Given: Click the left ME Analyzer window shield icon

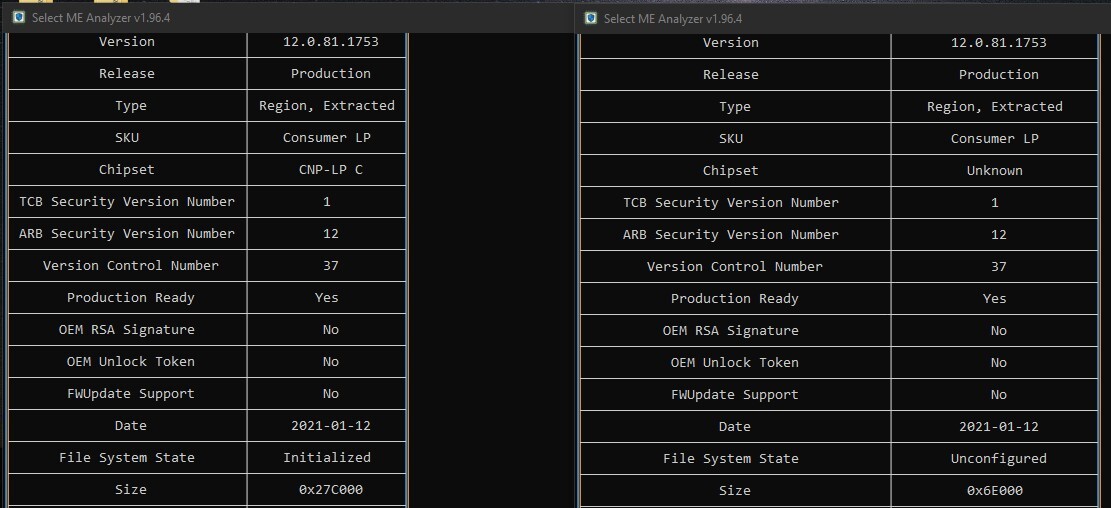Looking at the screenshot, I should pos(18,17).
